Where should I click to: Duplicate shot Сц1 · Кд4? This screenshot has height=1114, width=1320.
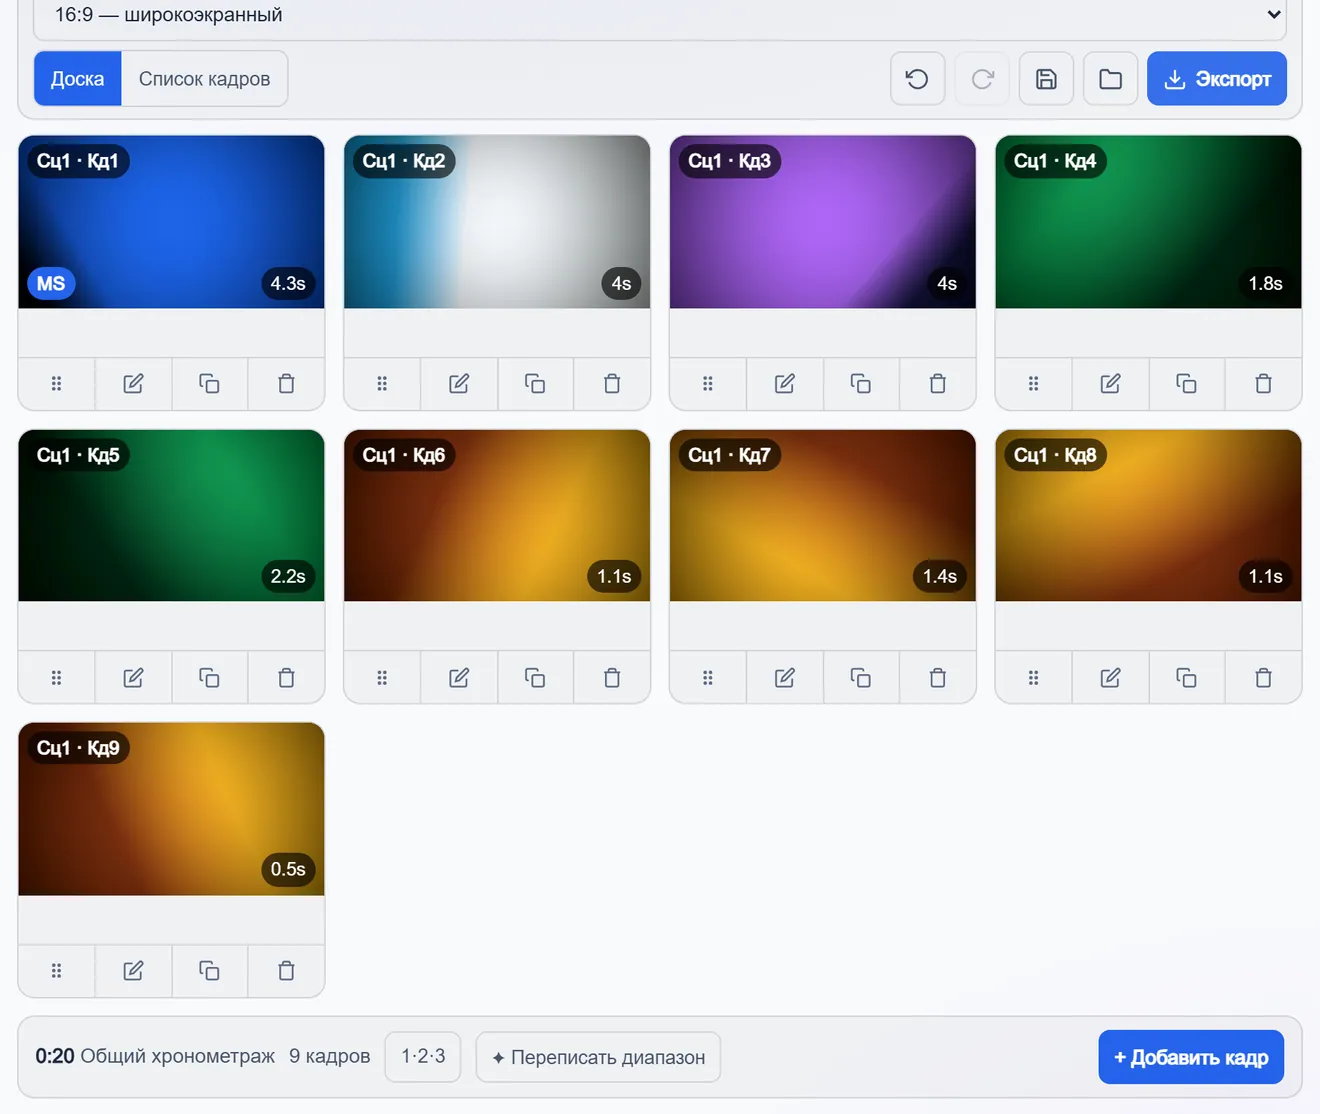(1186, 384)
